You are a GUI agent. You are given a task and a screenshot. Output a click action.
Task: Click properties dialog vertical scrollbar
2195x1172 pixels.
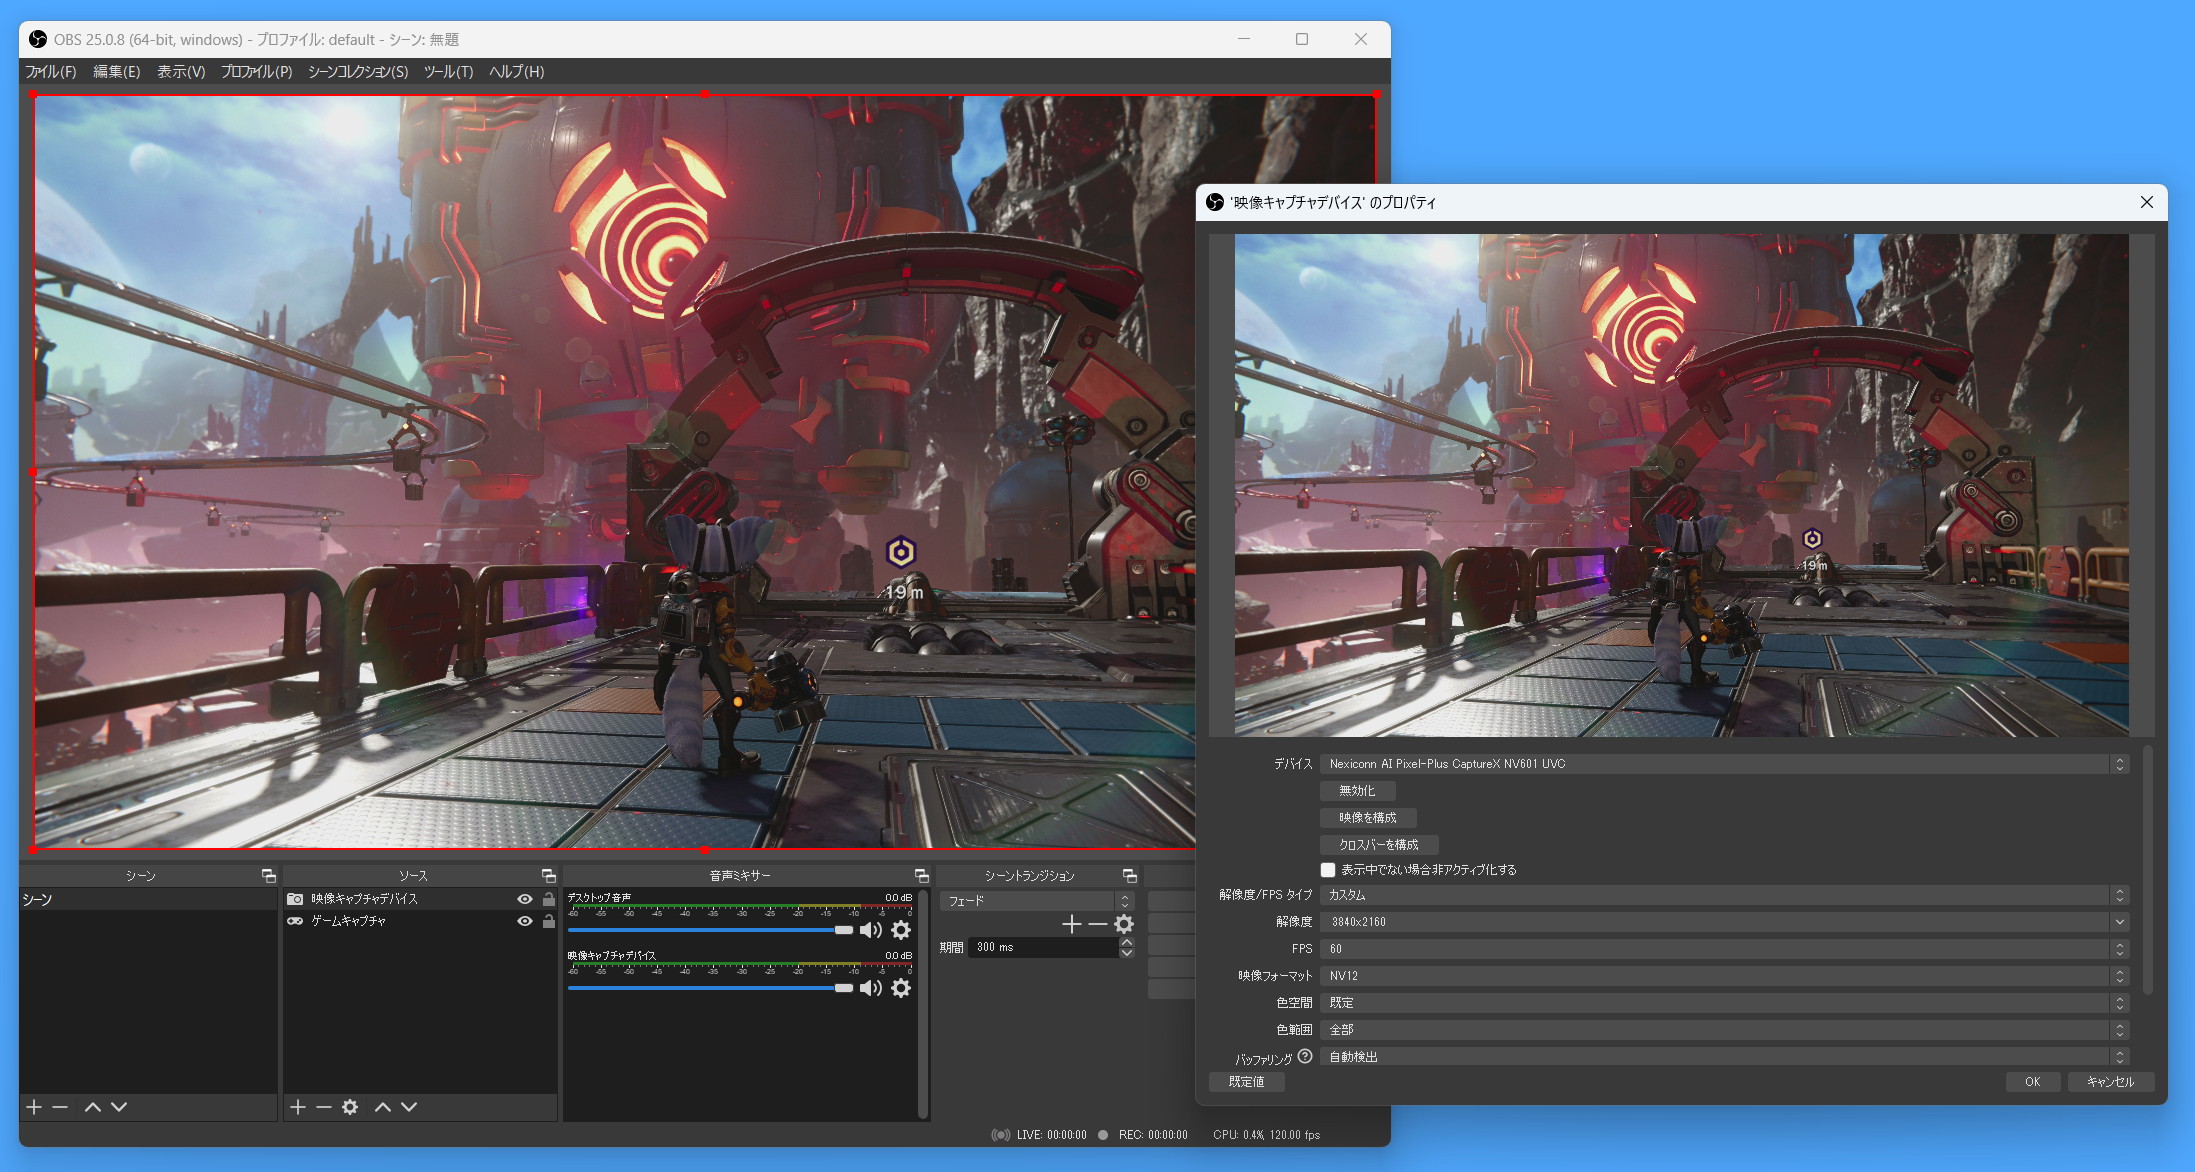2147,868
